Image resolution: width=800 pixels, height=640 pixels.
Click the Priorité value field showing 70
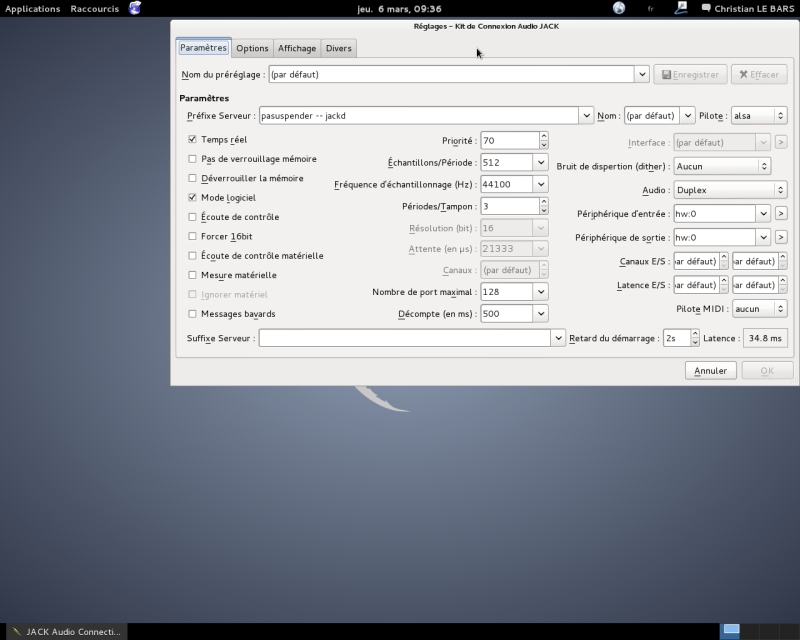click(510, 140)
